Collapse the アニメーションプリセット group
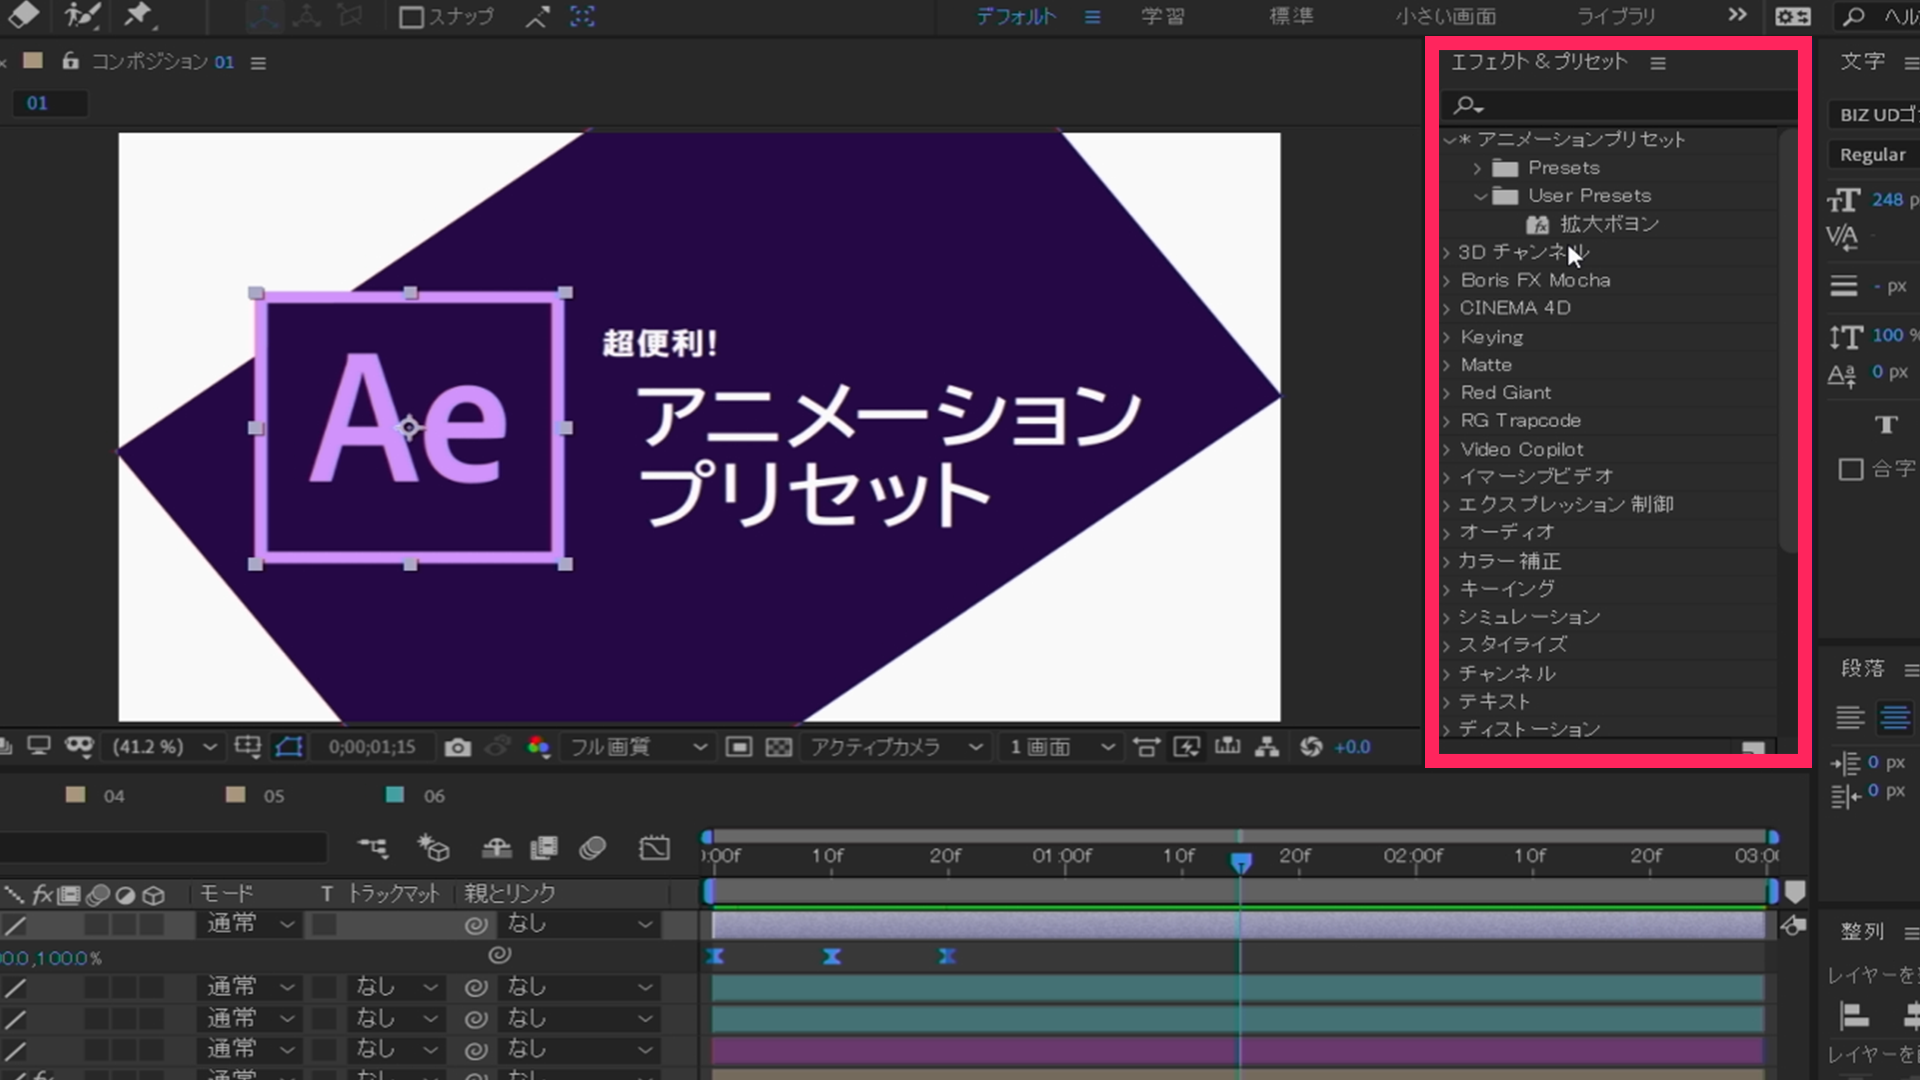 (1449, 140)
